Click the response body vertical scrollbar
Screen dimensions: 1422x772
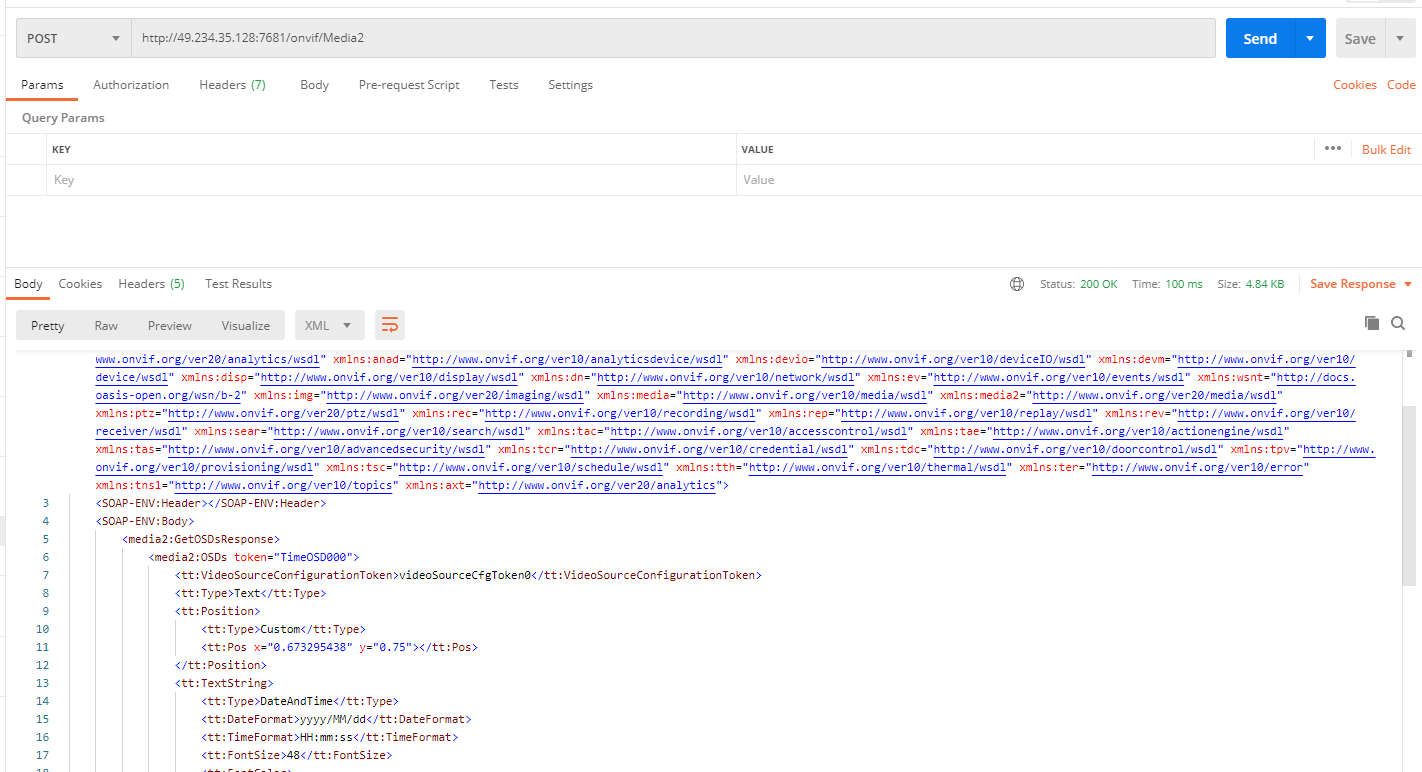click(x=1409, y=495)
